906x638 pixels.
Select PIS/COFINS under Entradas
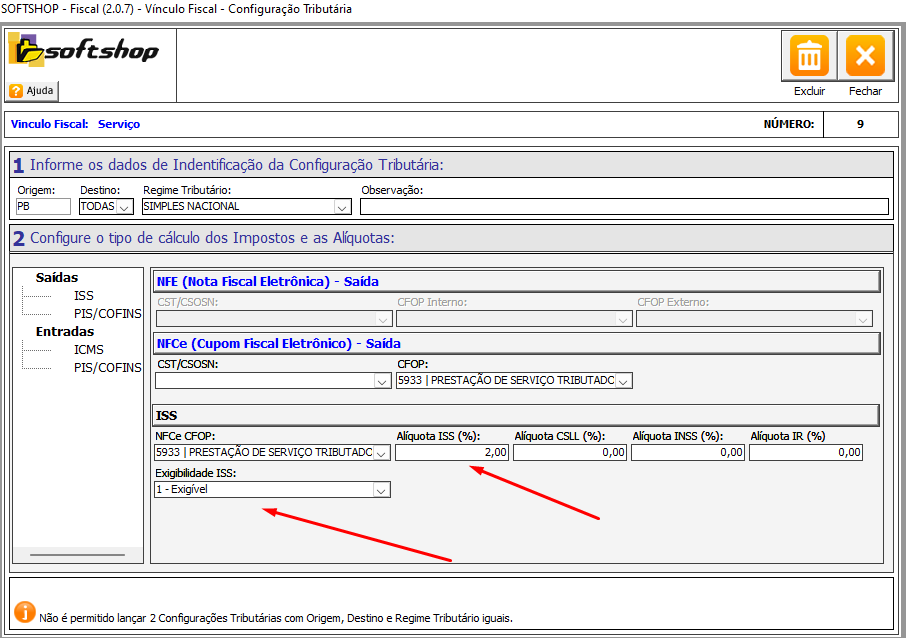tap(107, 368)
